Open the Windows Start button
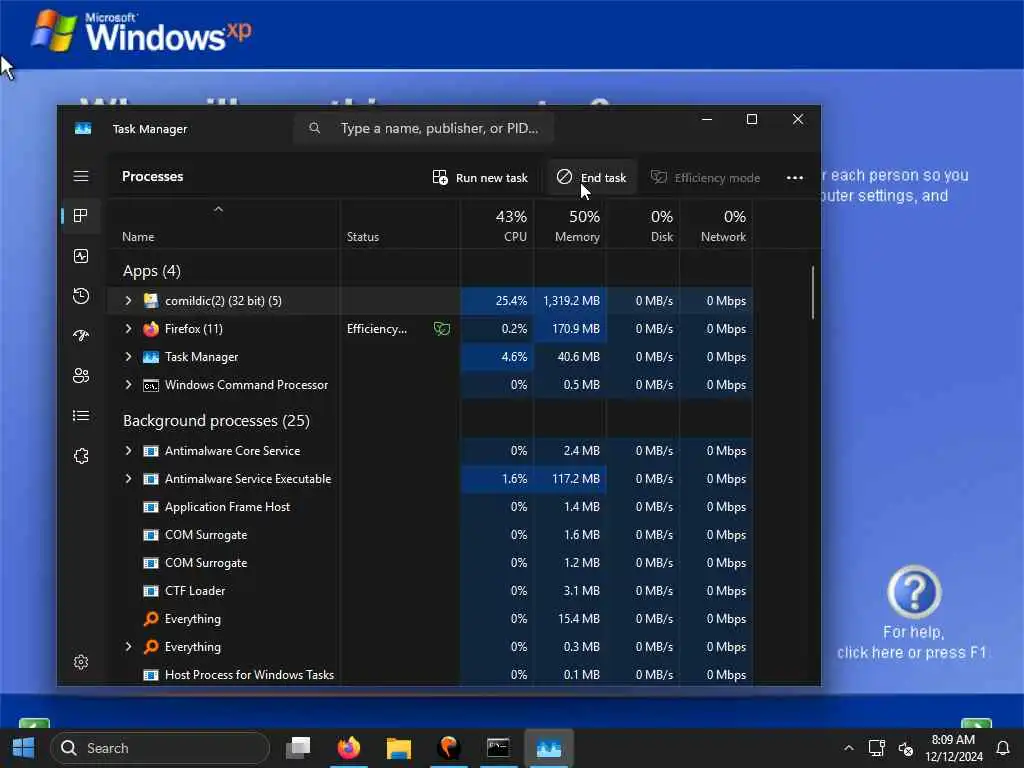1024x768 pixels. (24, 748)
